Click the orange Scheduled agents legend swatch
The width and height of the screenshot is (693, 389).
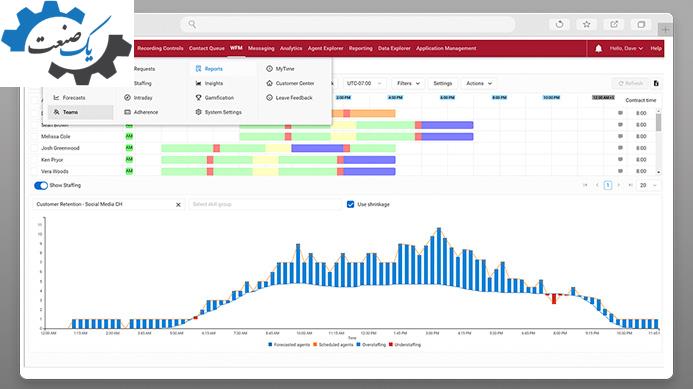[x=315, y=344]
